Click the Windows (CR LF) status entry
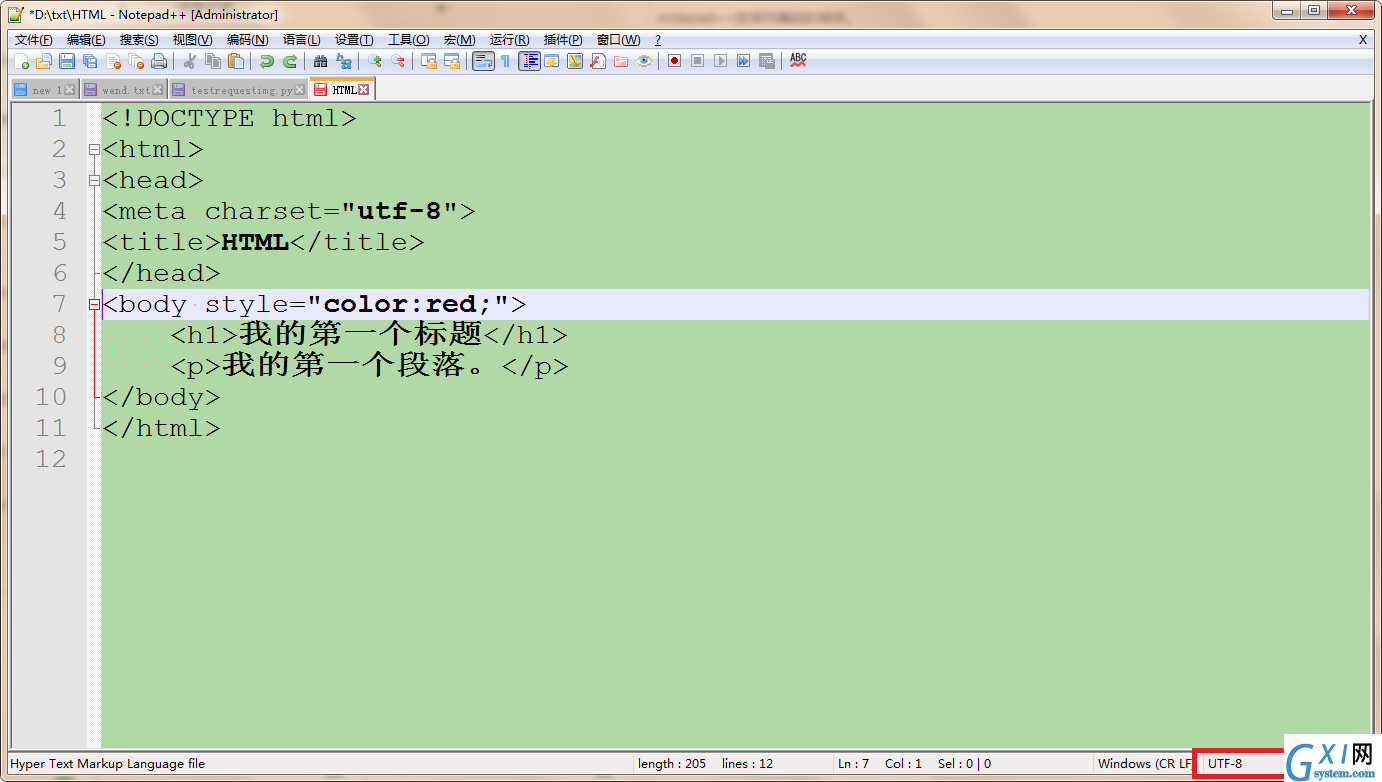Screen dimensions: 1382x782 coord(1143,763)
